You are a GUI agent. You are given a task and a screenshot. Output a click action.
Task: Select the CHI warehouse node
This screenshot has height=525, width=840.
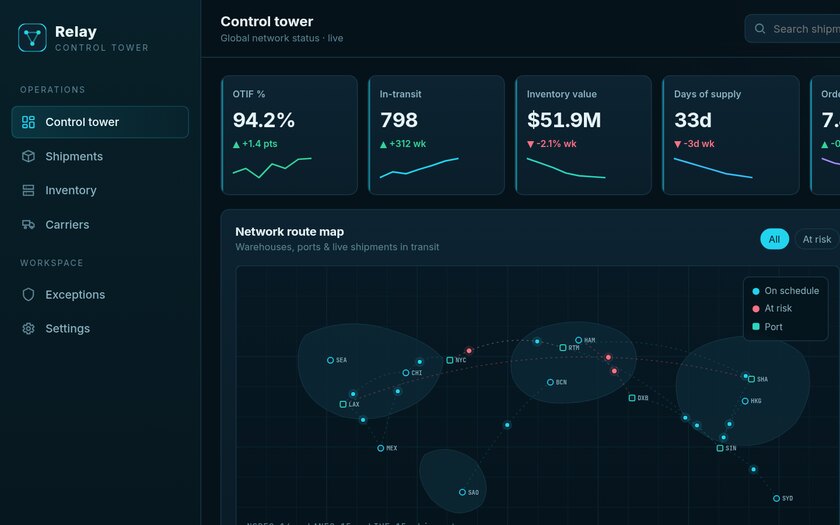pos(406,373)
